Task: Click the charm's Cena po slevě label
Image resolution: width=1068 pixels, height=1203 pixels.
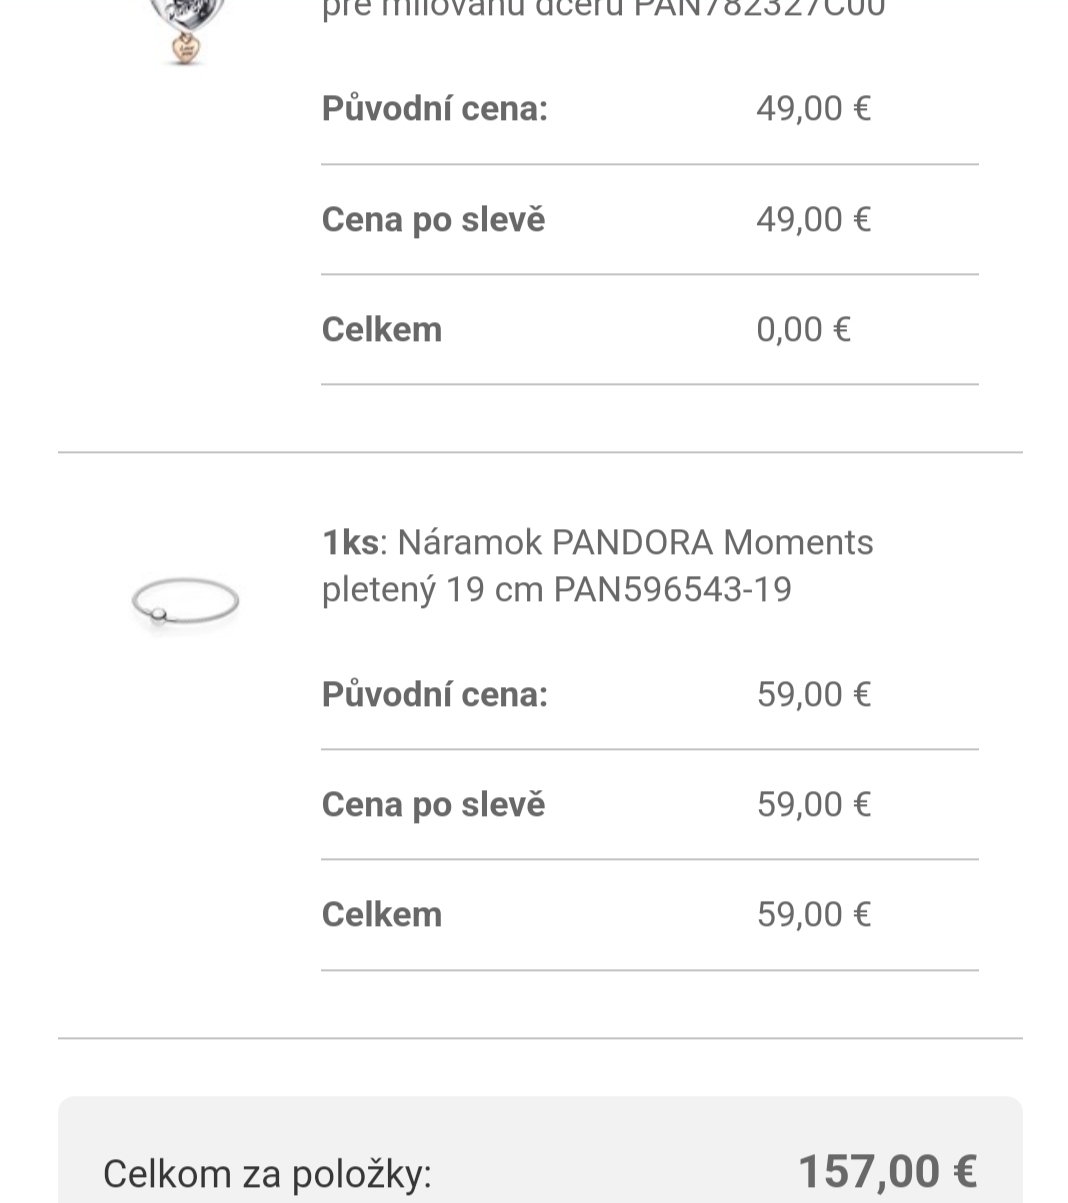Action: [x=433, y=219]
